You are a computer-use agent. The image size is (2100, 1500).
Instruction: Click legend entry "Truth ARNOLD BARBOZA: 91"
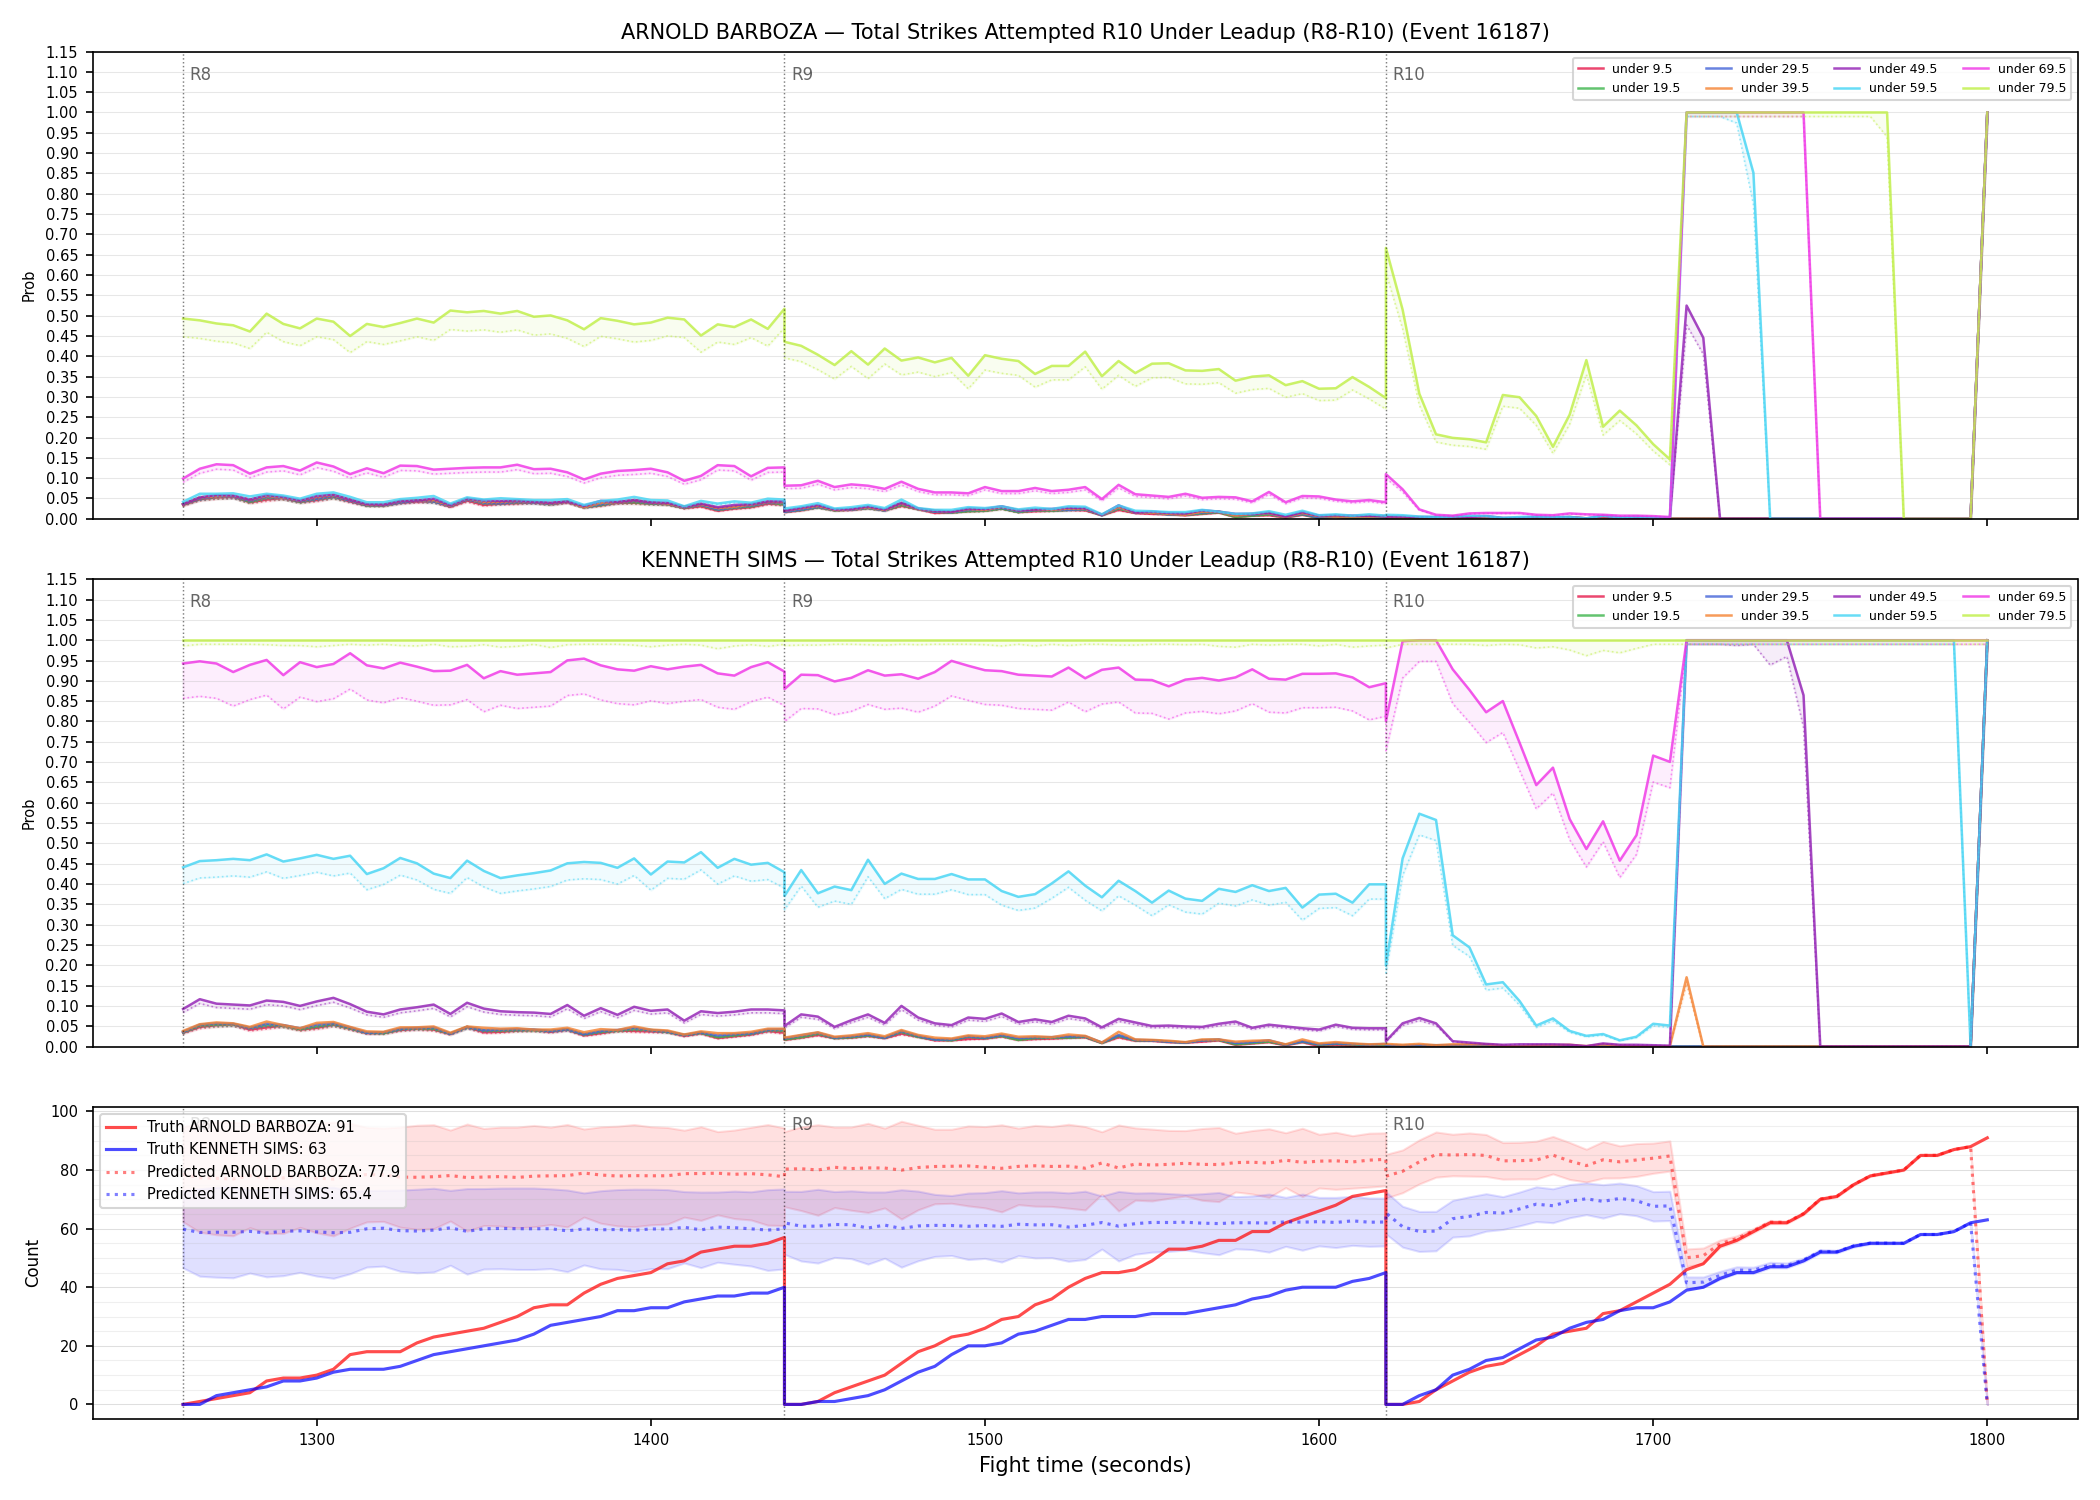229,1127
